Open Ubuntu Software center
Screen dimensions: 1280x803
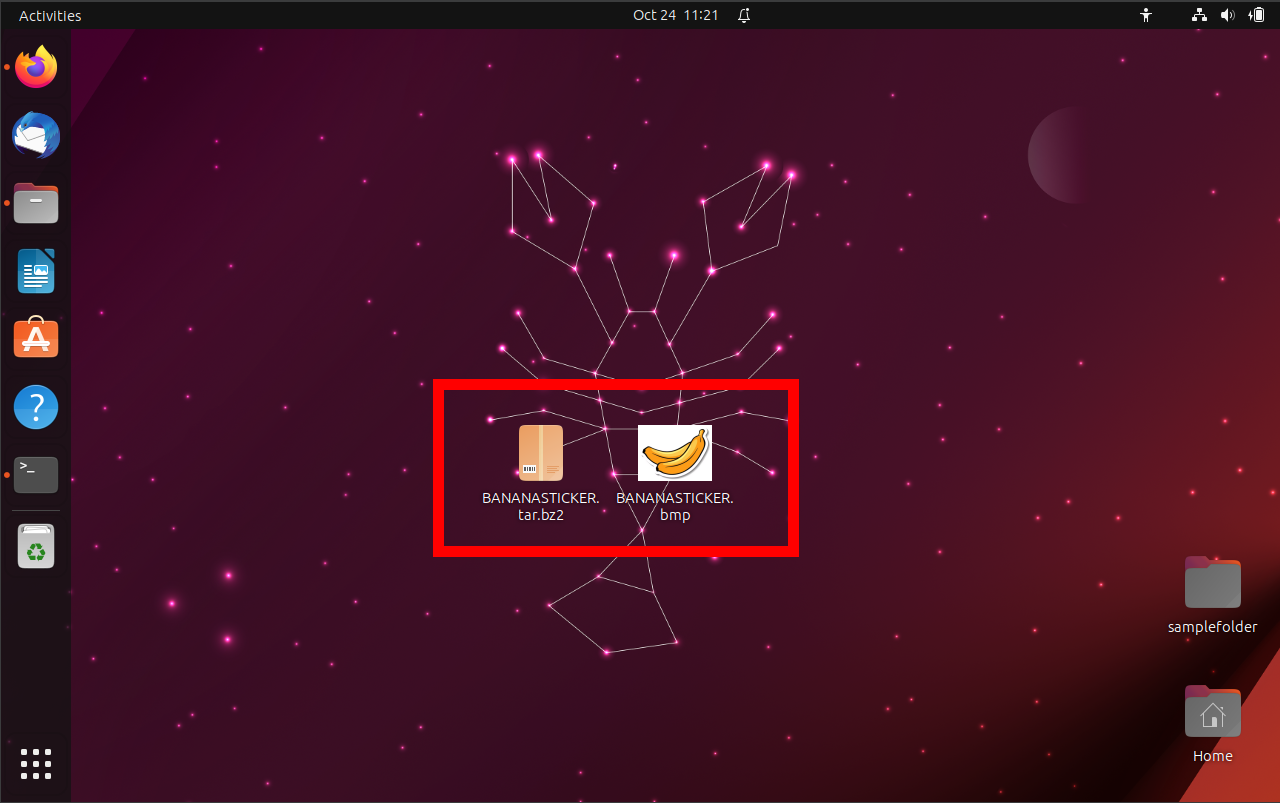tap(36, 339)
